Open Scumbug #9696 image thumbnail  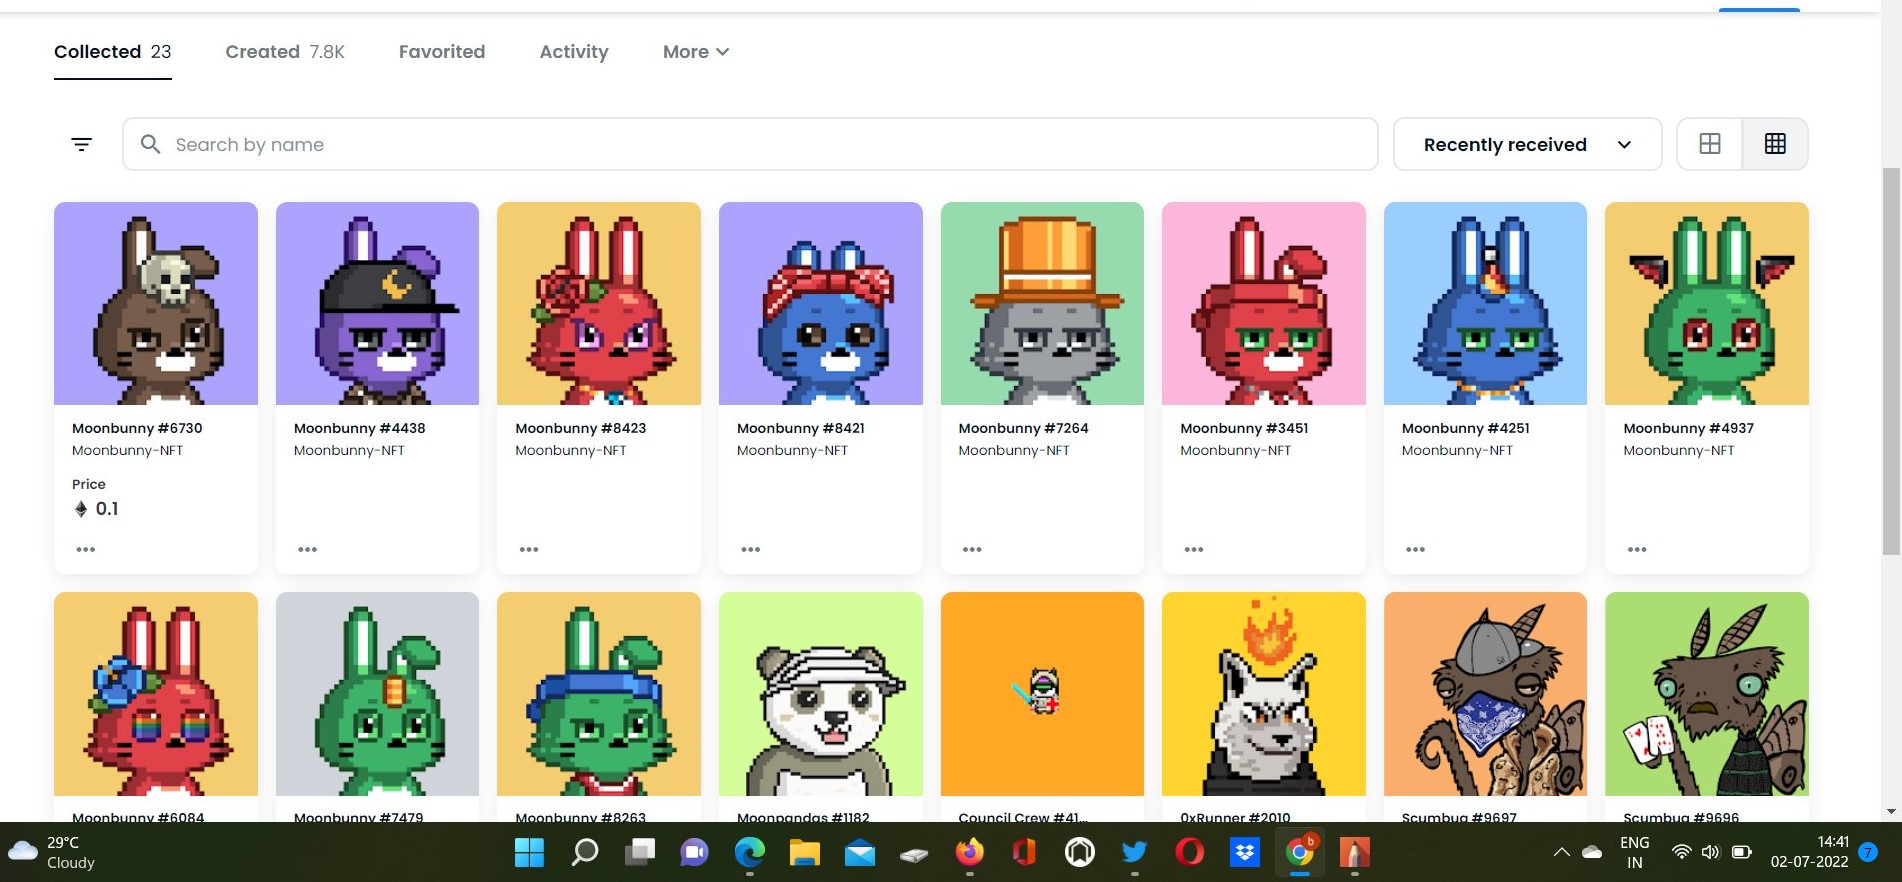click(1707, 694)
